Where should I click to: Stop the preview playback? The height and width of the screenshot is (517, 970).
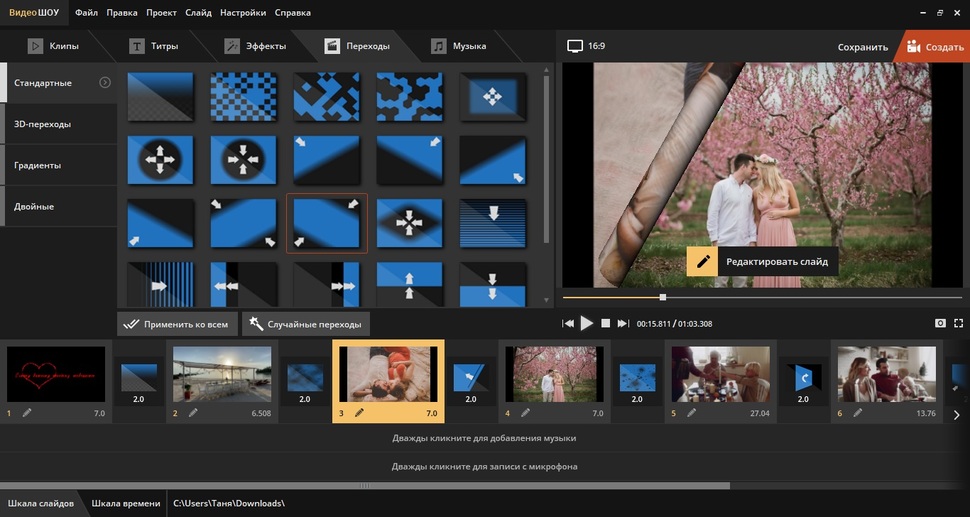click(x=606, y=323)
